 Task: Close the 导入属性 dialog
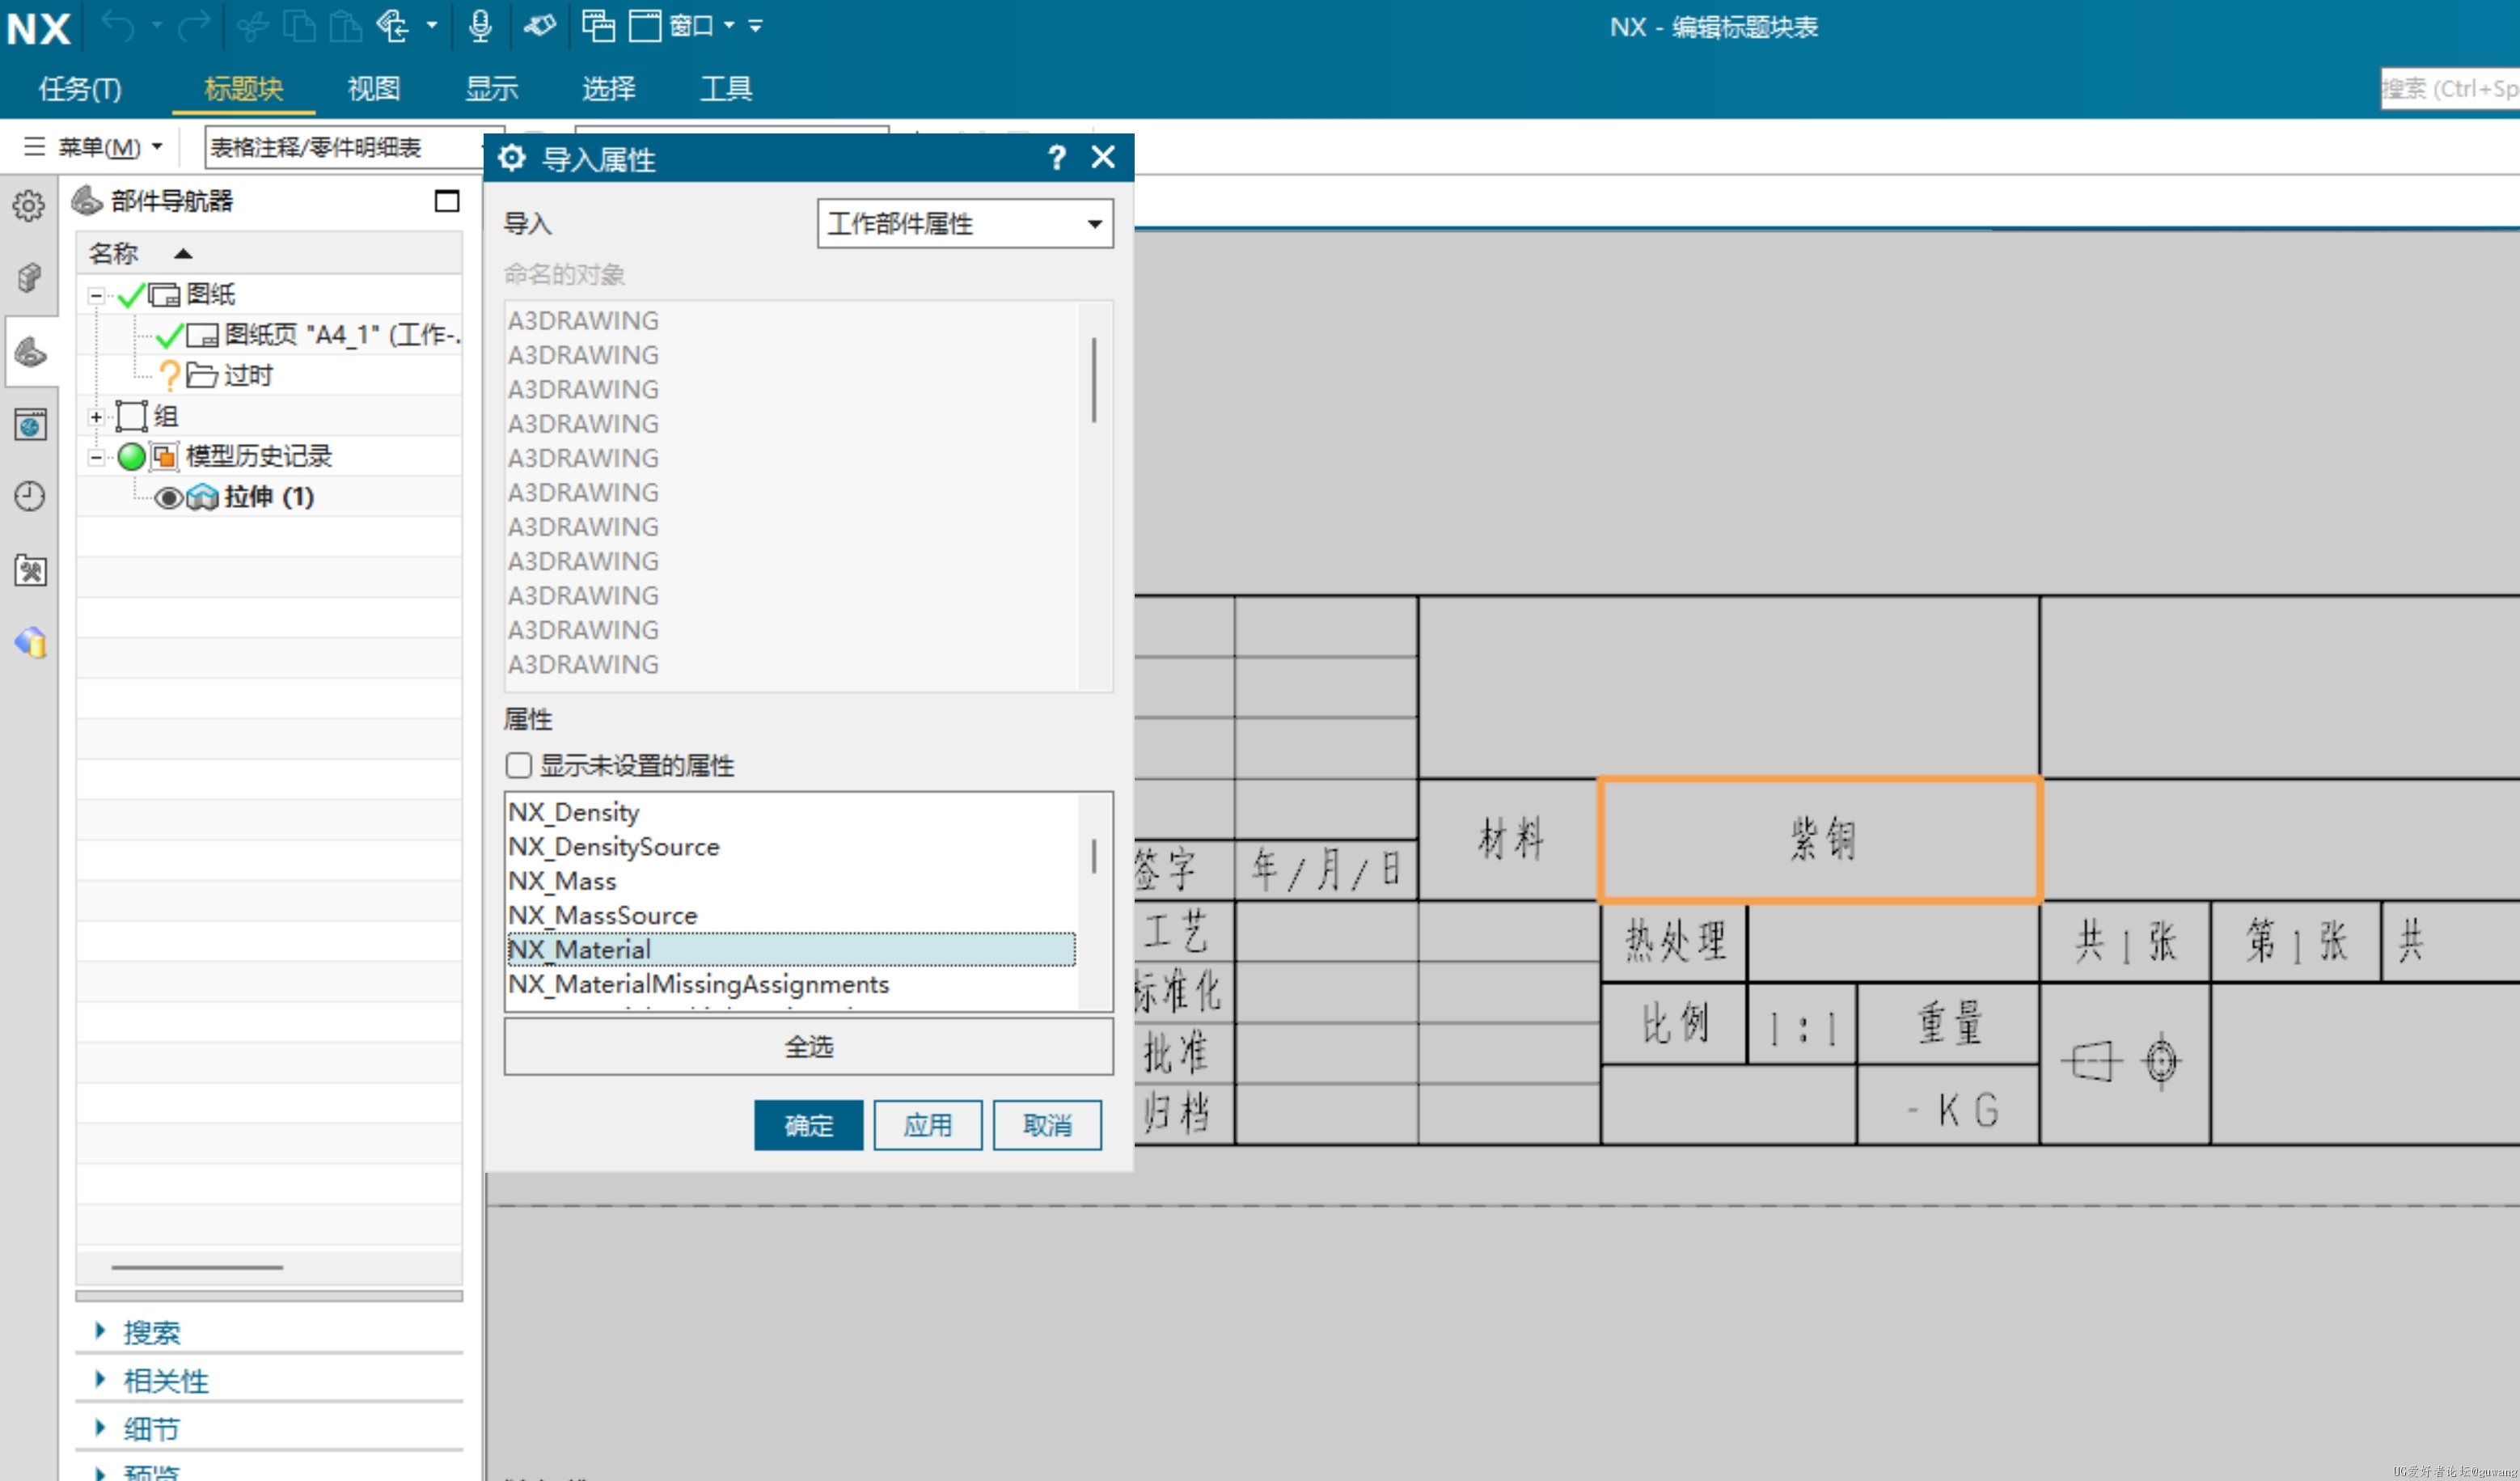click(1102, 158)
